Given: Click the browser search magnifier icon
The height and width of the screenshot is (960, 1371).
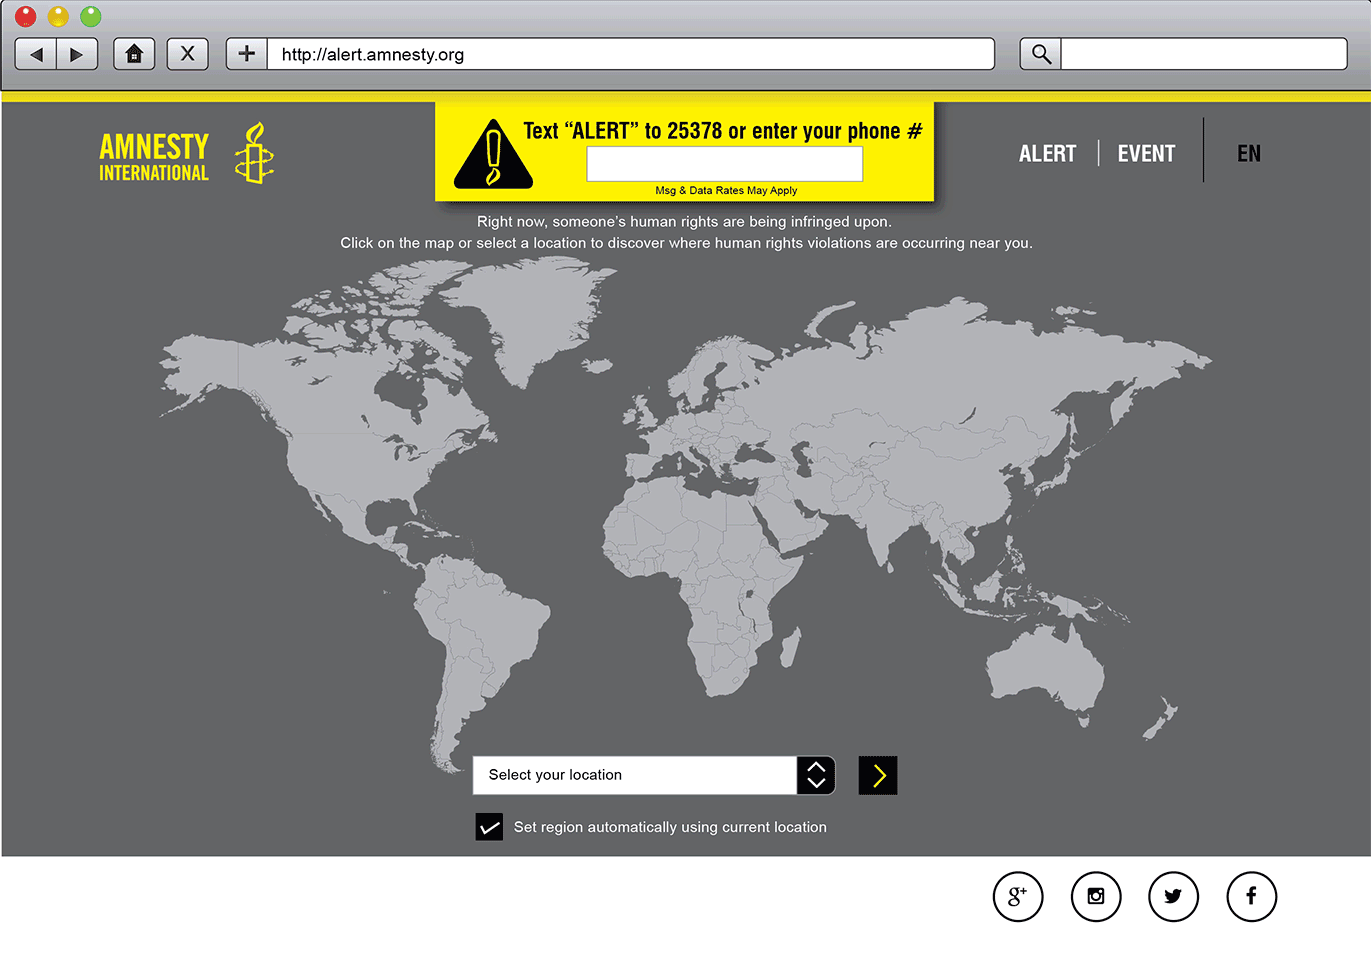Looking at the screenshot, I should (x=1039, y=54).
